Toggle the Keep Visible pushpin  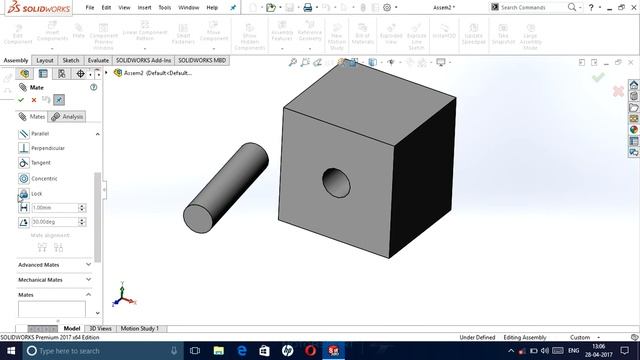[59, 100]
